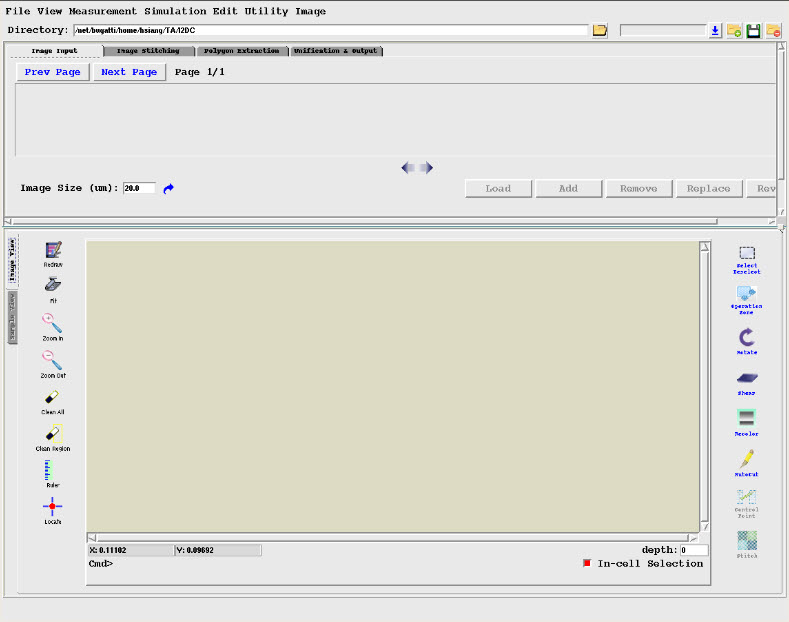Image resolution: width=789 pixels, height=622 pixels.
Task: Open the Polygon Extraction tab
Action: (x=238, y=50)
